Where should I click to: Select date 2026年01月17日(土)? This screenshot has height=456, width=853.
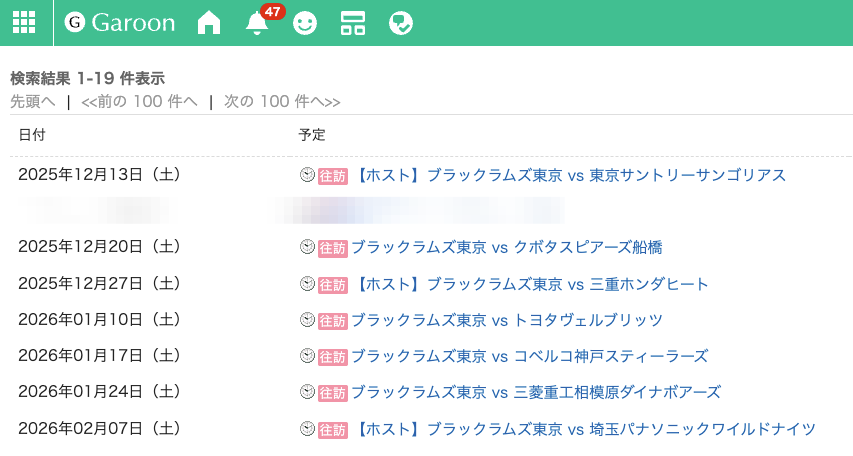click(x=99, y=355)
